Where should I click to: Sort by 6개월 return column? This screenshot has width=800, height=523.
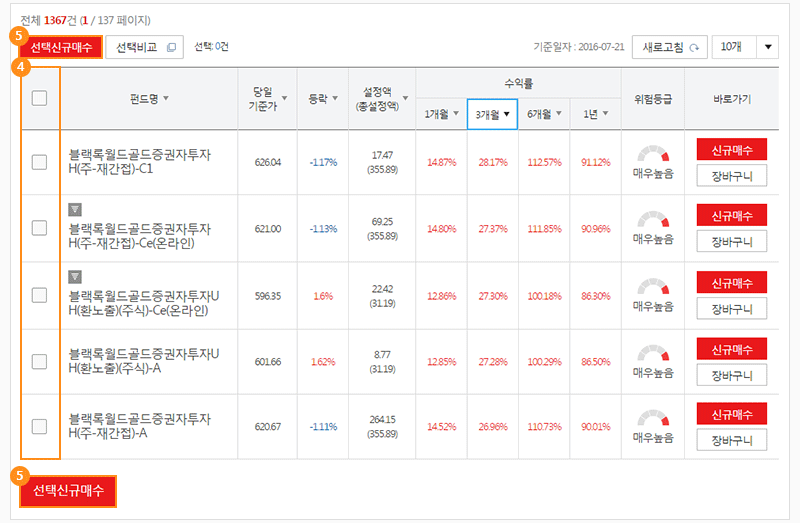pyautogui.click(x=559, y=113)
